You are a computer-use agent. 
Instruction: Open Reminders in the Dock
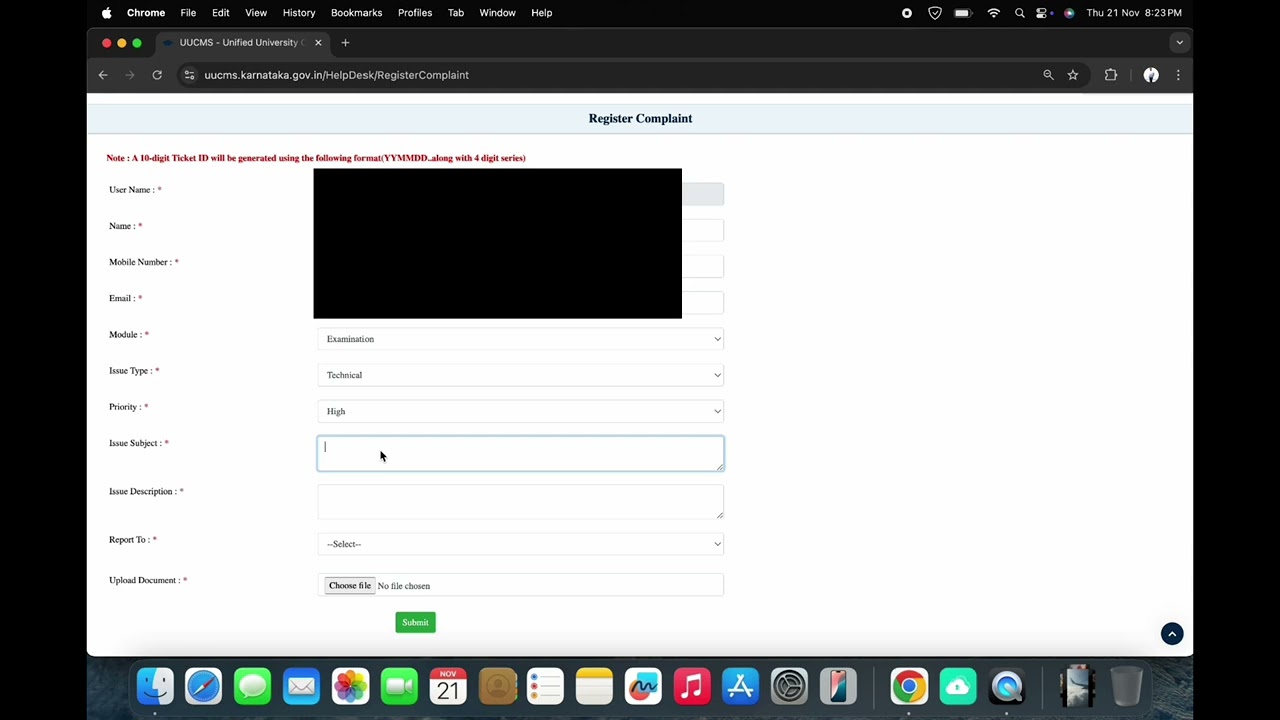pos(545,687)
